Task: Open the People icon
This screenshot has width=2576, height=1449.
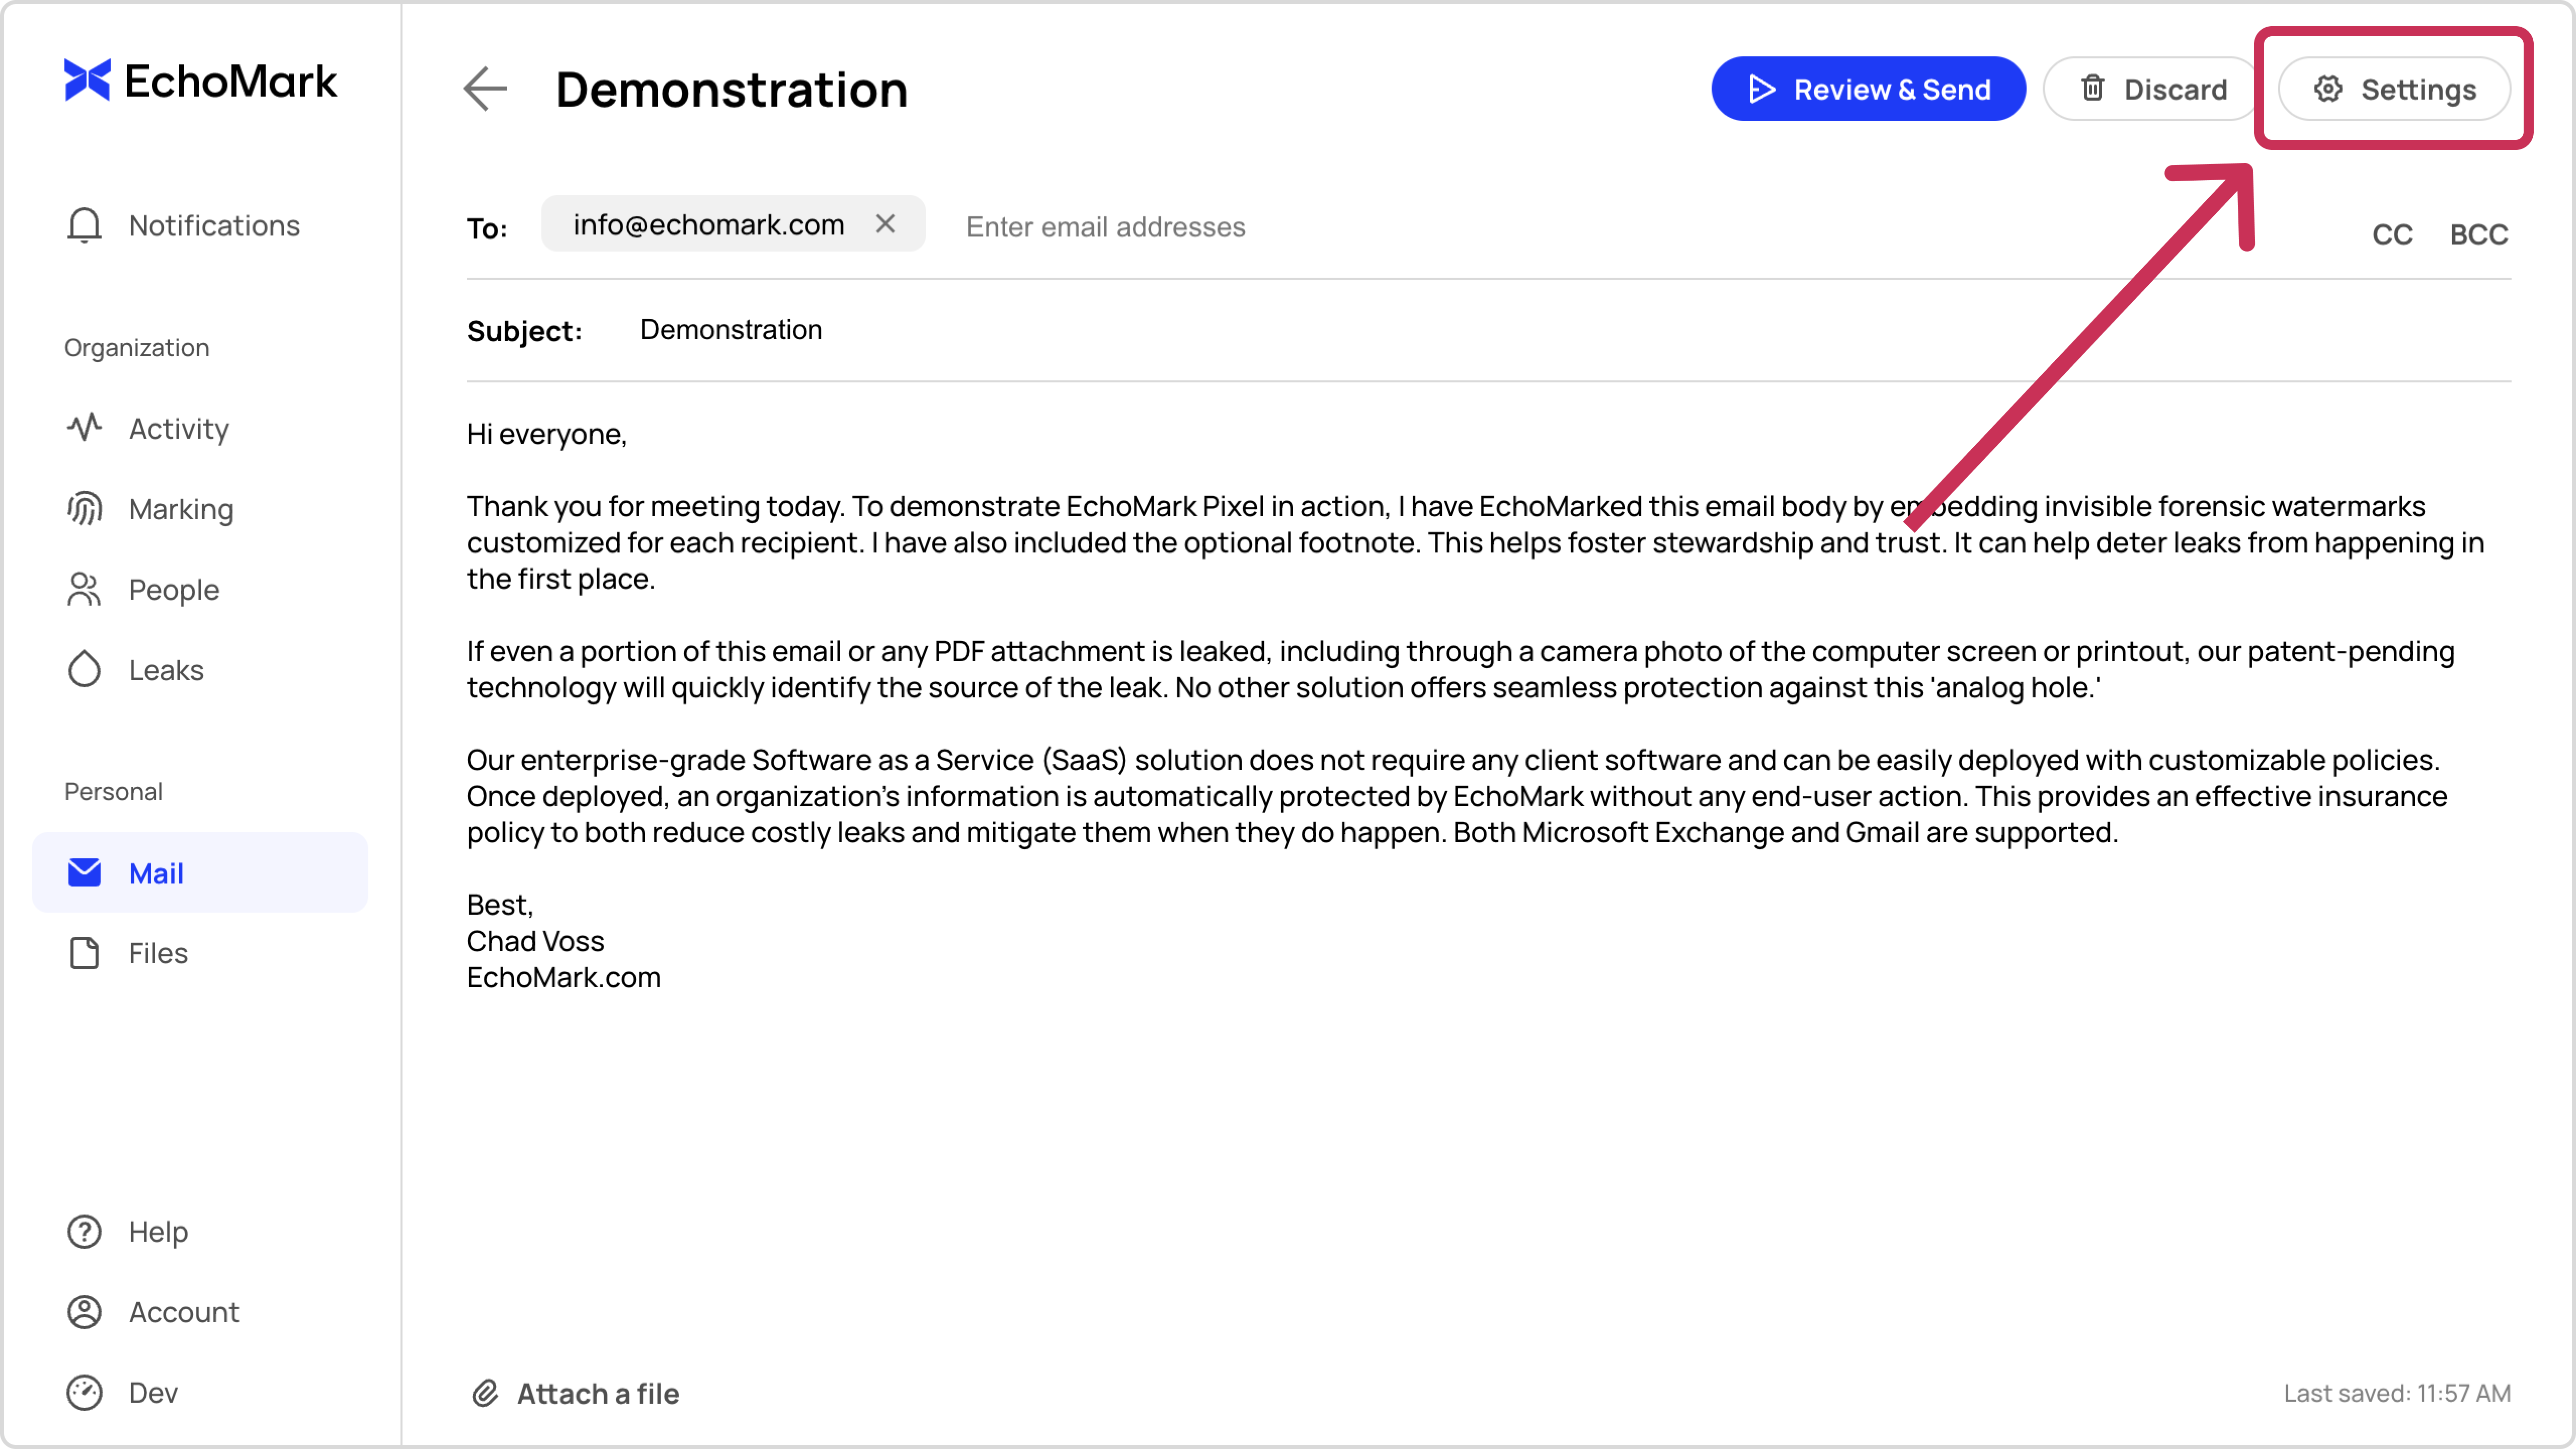Action: pyautogui.click(x=84, y=590)
